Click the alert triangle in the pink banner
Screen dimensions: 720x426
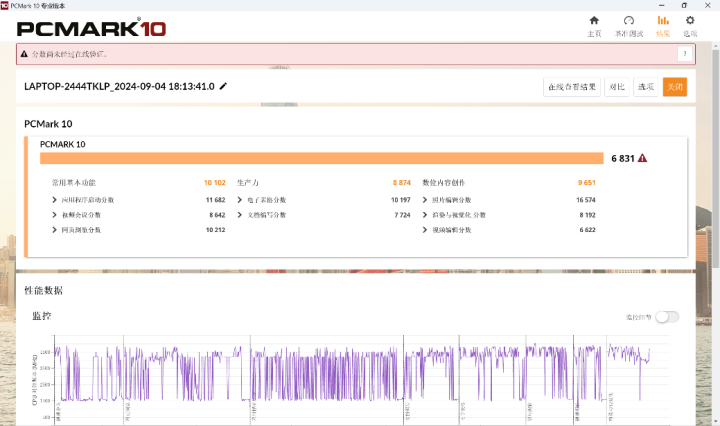[x=24, y=54]
